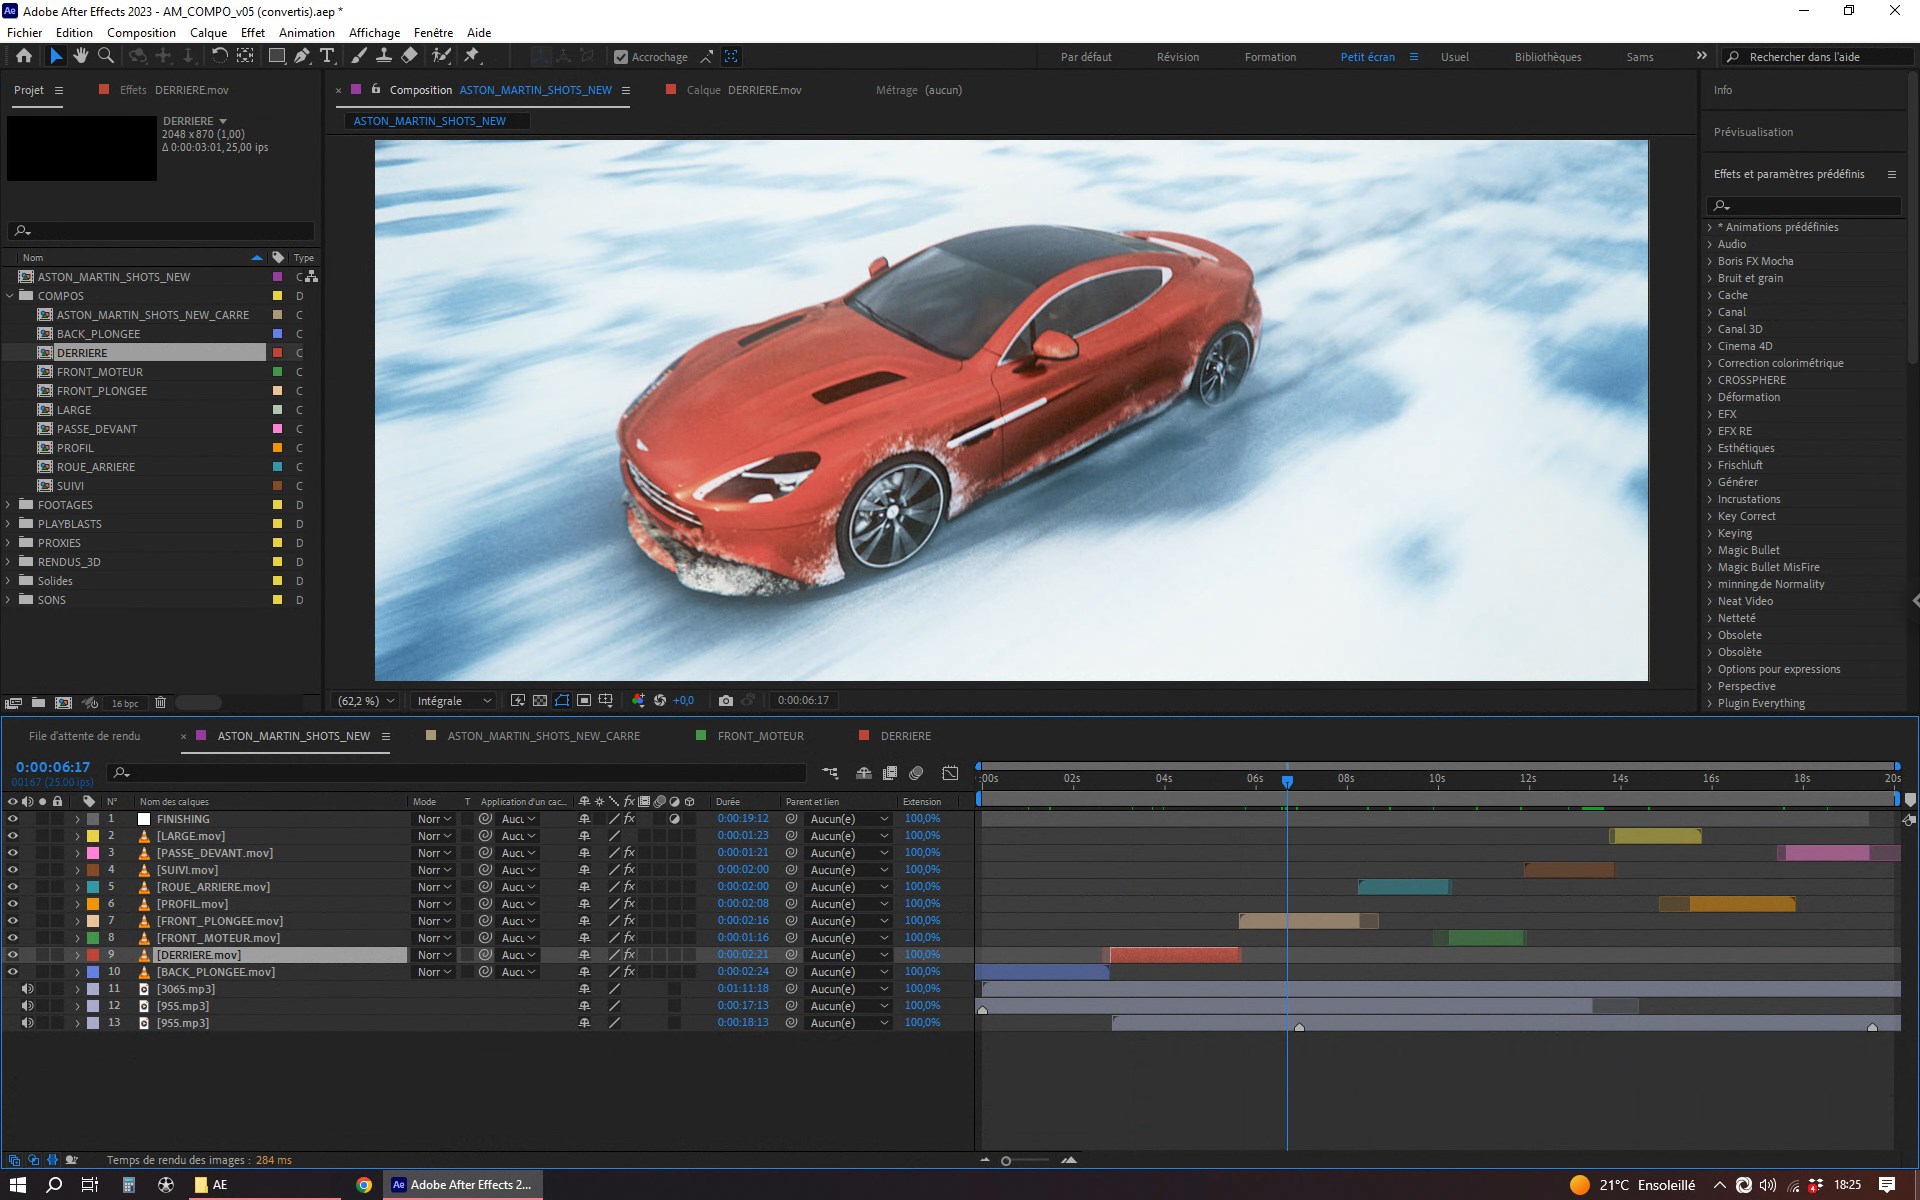Hide the [DERRIERE.mov] layer eye toggle
Viewport: 1920px width, 1200px height.
pyautogui.click(x=13, y=955)
